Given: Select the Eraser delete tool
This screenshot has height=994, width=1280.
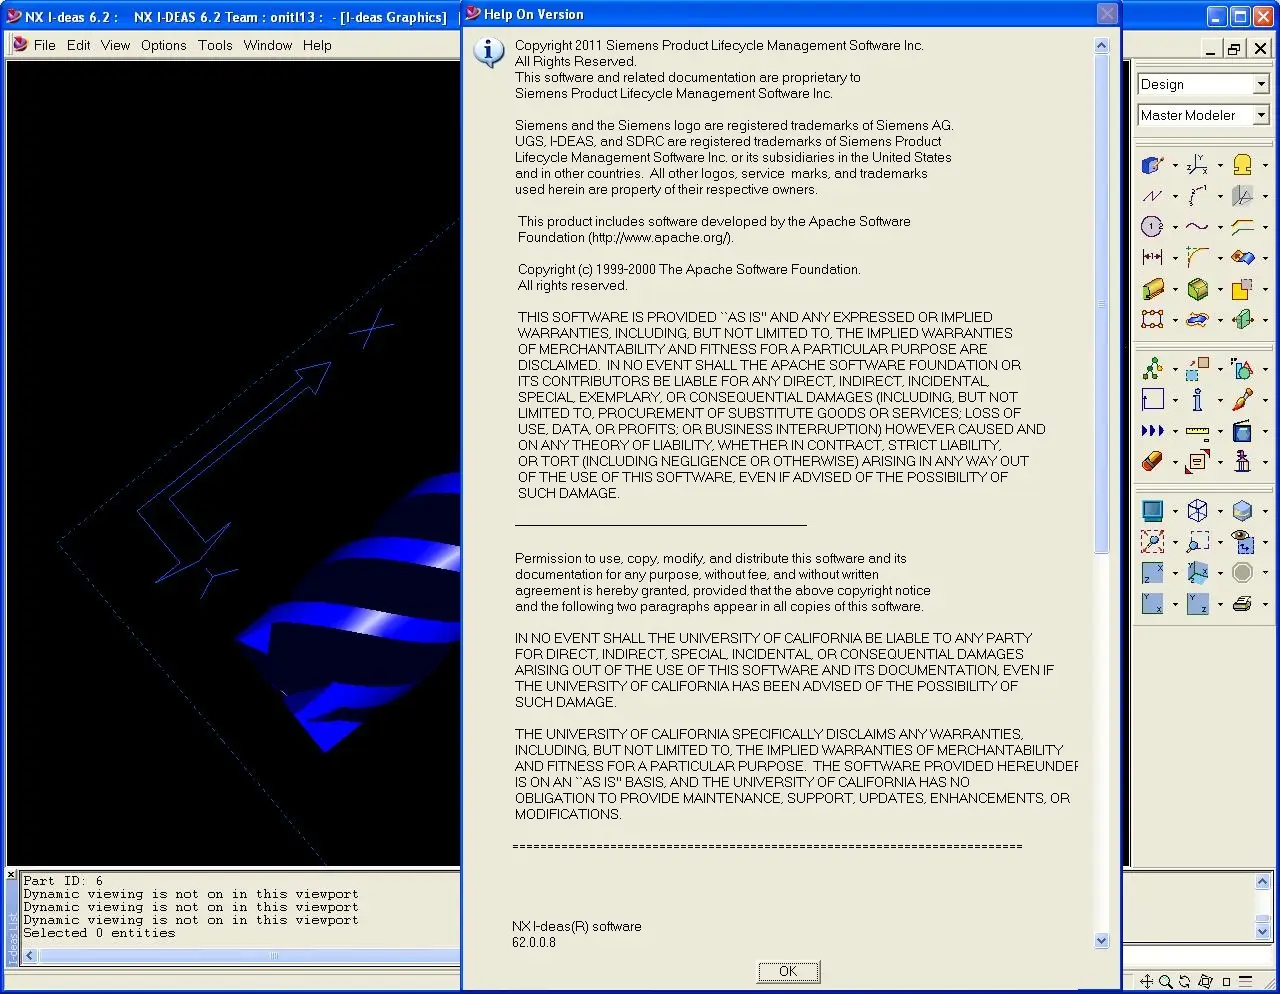Looking at the screenshot, I should point(1153,462).
